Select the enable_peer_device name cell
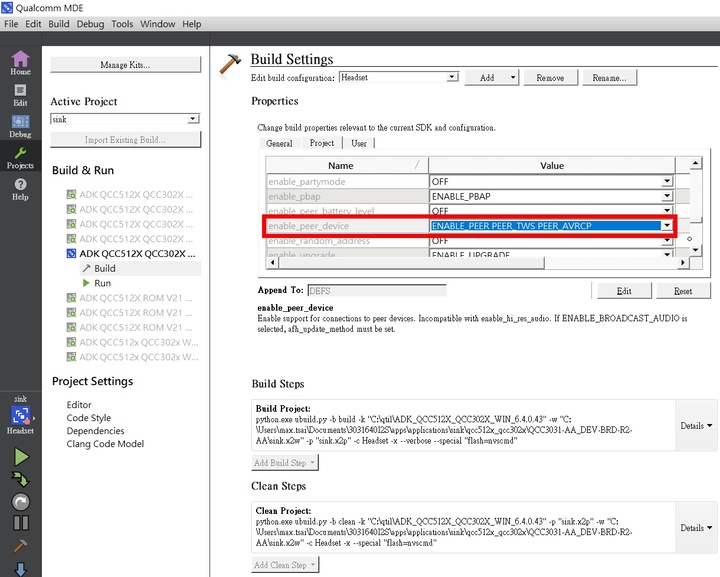720x577 pixels. [x=347, y=226]
